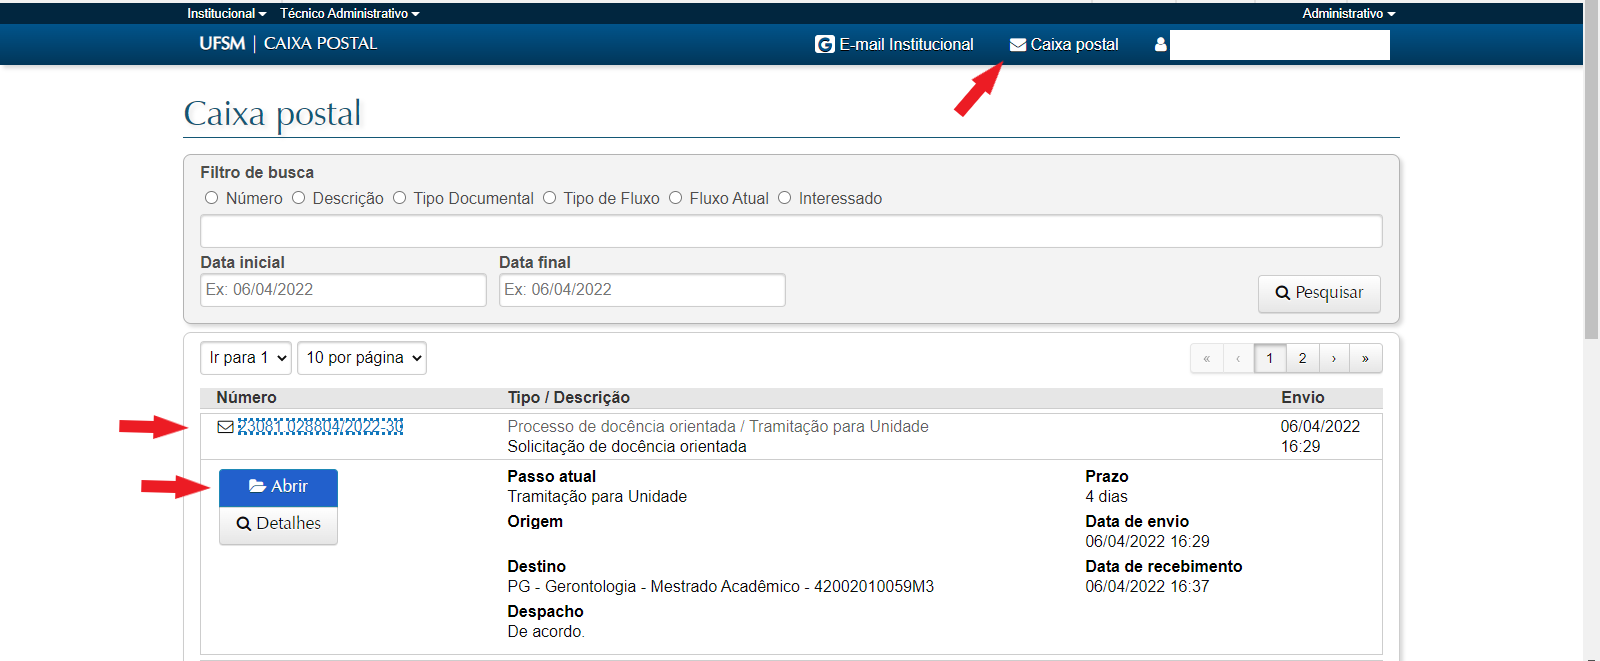The image size is (1600, 661).
Task: Click the Pesquisar search button
Action: tap(1319, 293)
